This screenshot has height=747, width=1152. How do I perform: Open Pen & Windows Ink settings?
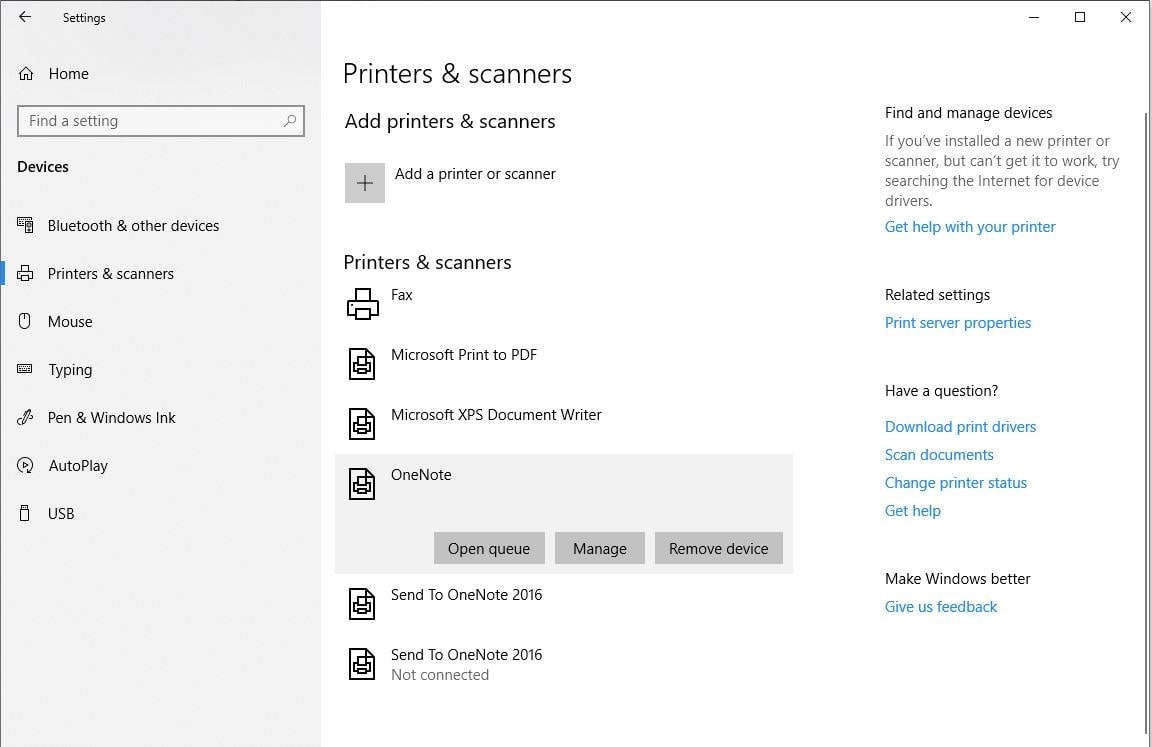click(x=111, y=417)
